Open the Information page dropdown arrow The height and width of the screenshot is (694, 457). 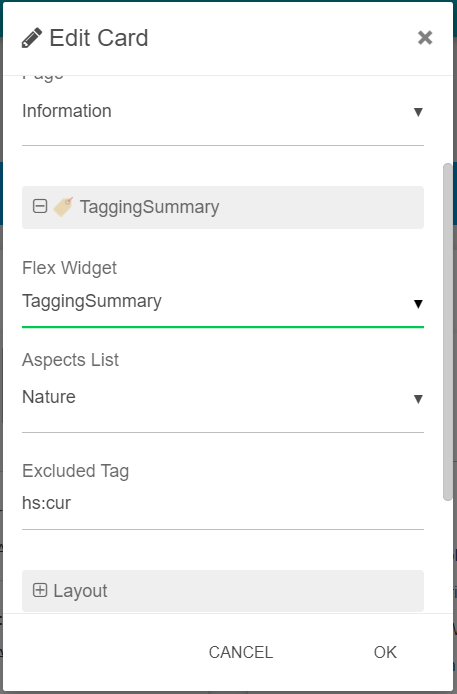418,112
